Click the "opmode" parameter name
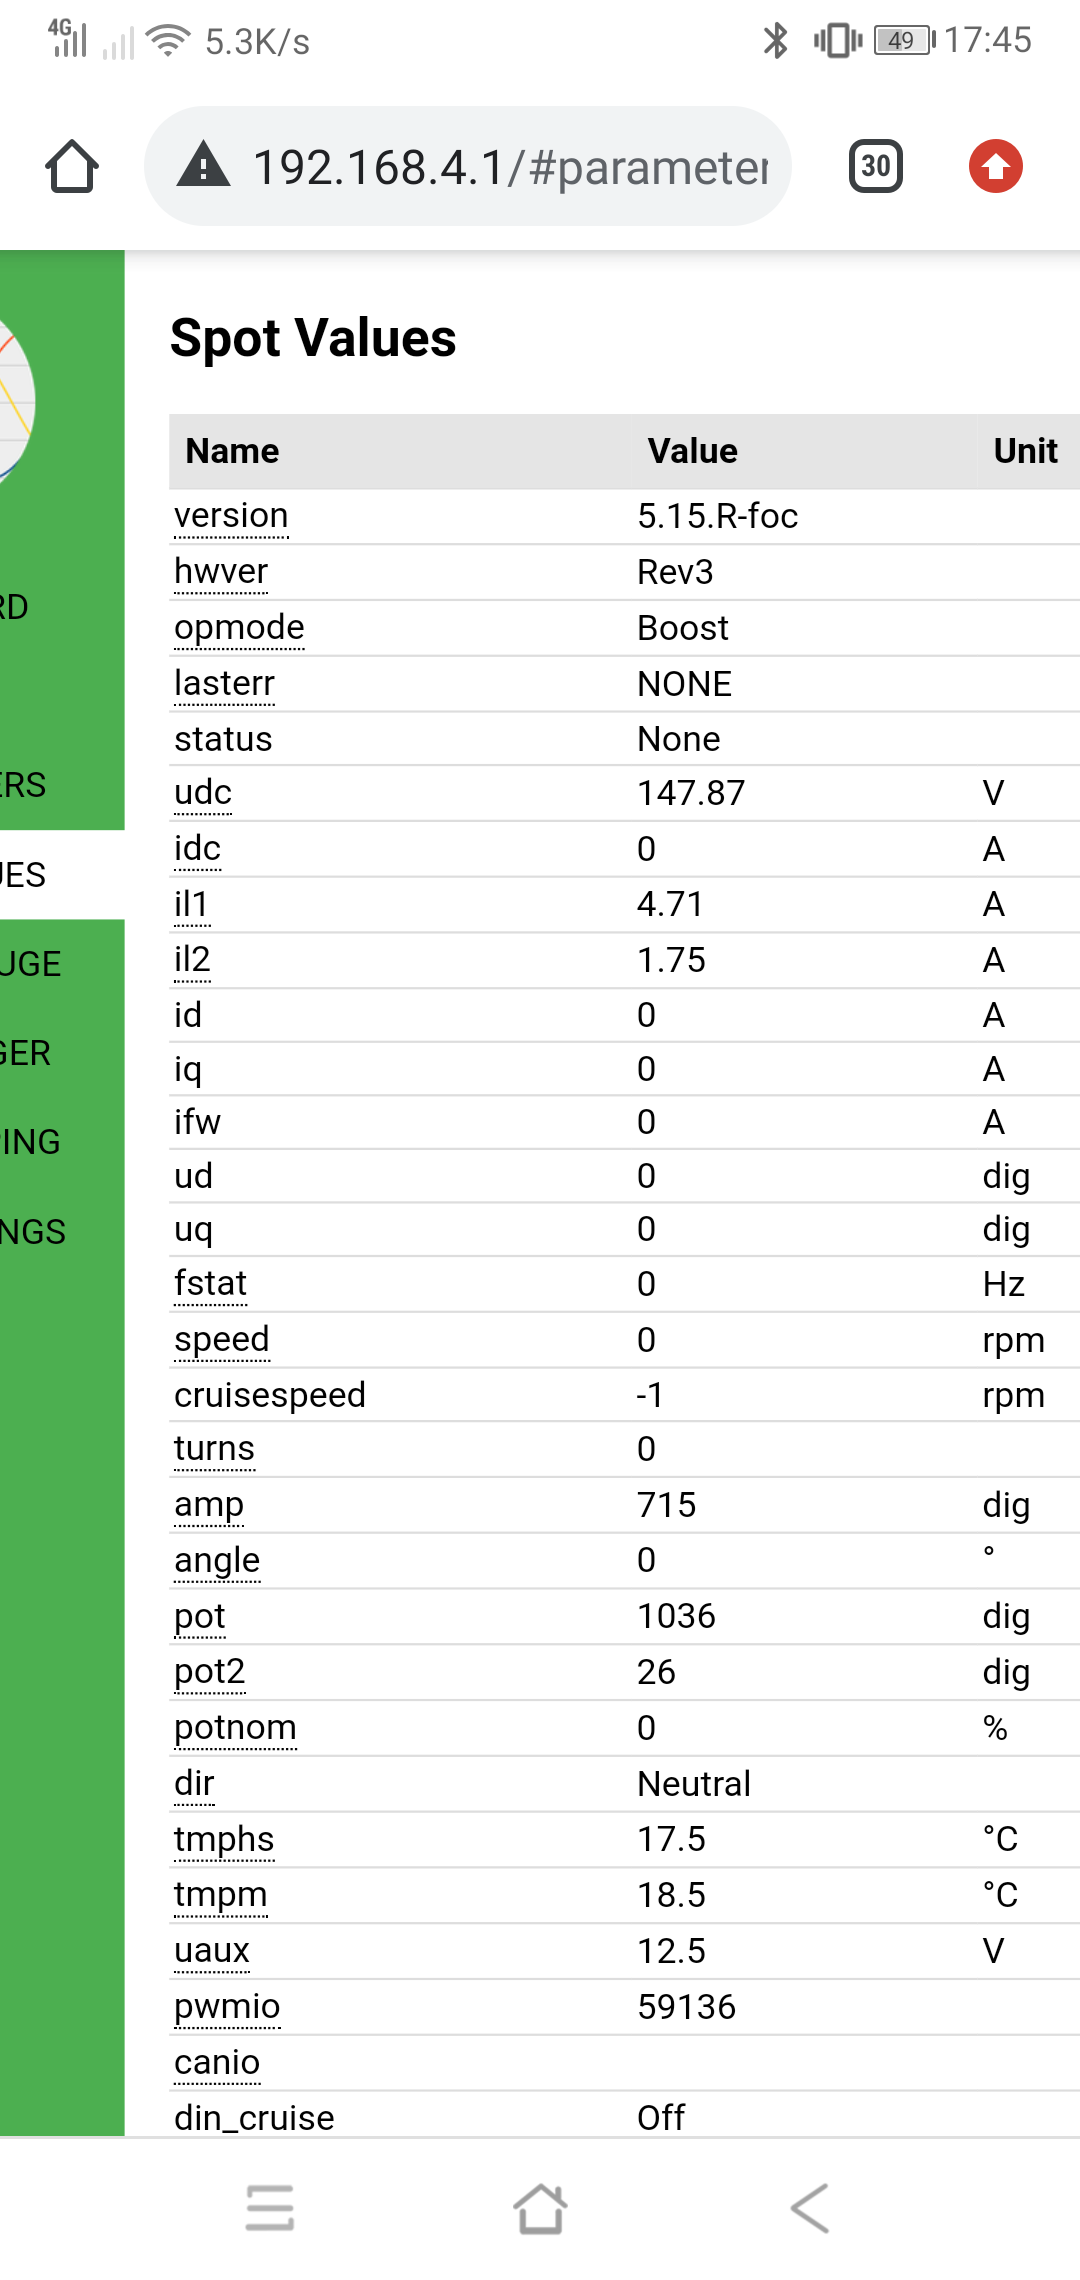The width and height of the screenshot is (1080, 2280). click(x=239, y=628)
